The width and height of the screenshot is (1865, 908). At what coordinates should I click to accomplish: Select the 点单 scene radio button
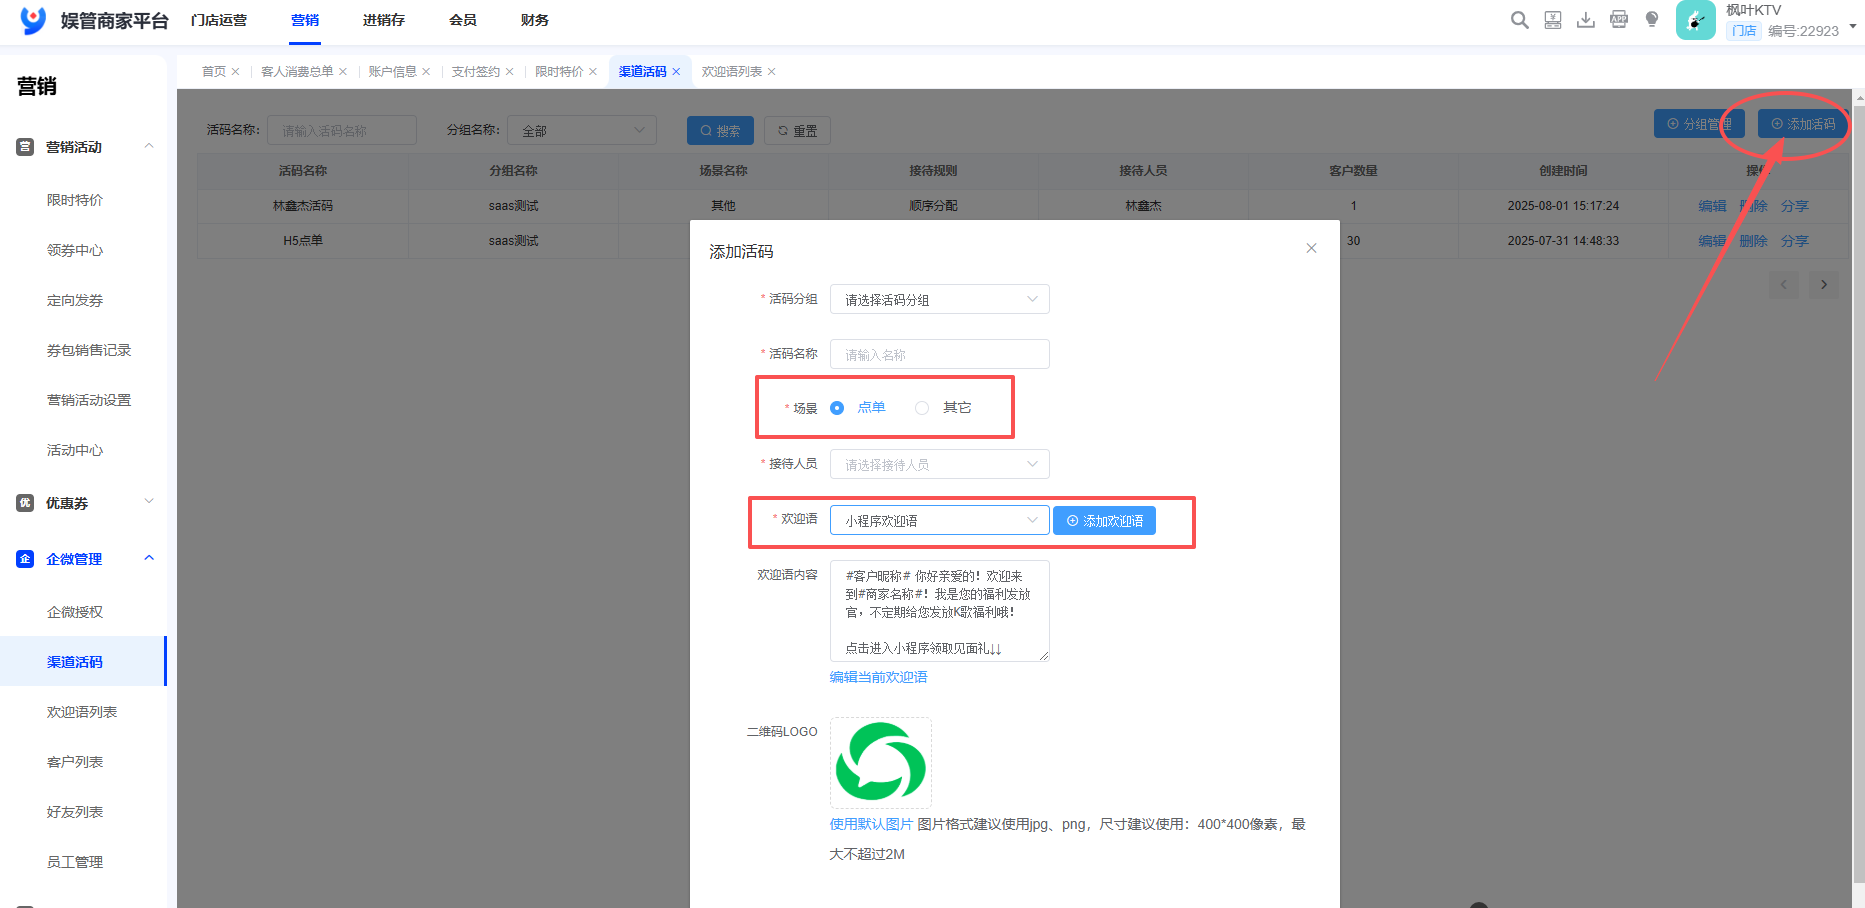pyautogui.click(x=837, y=407)
